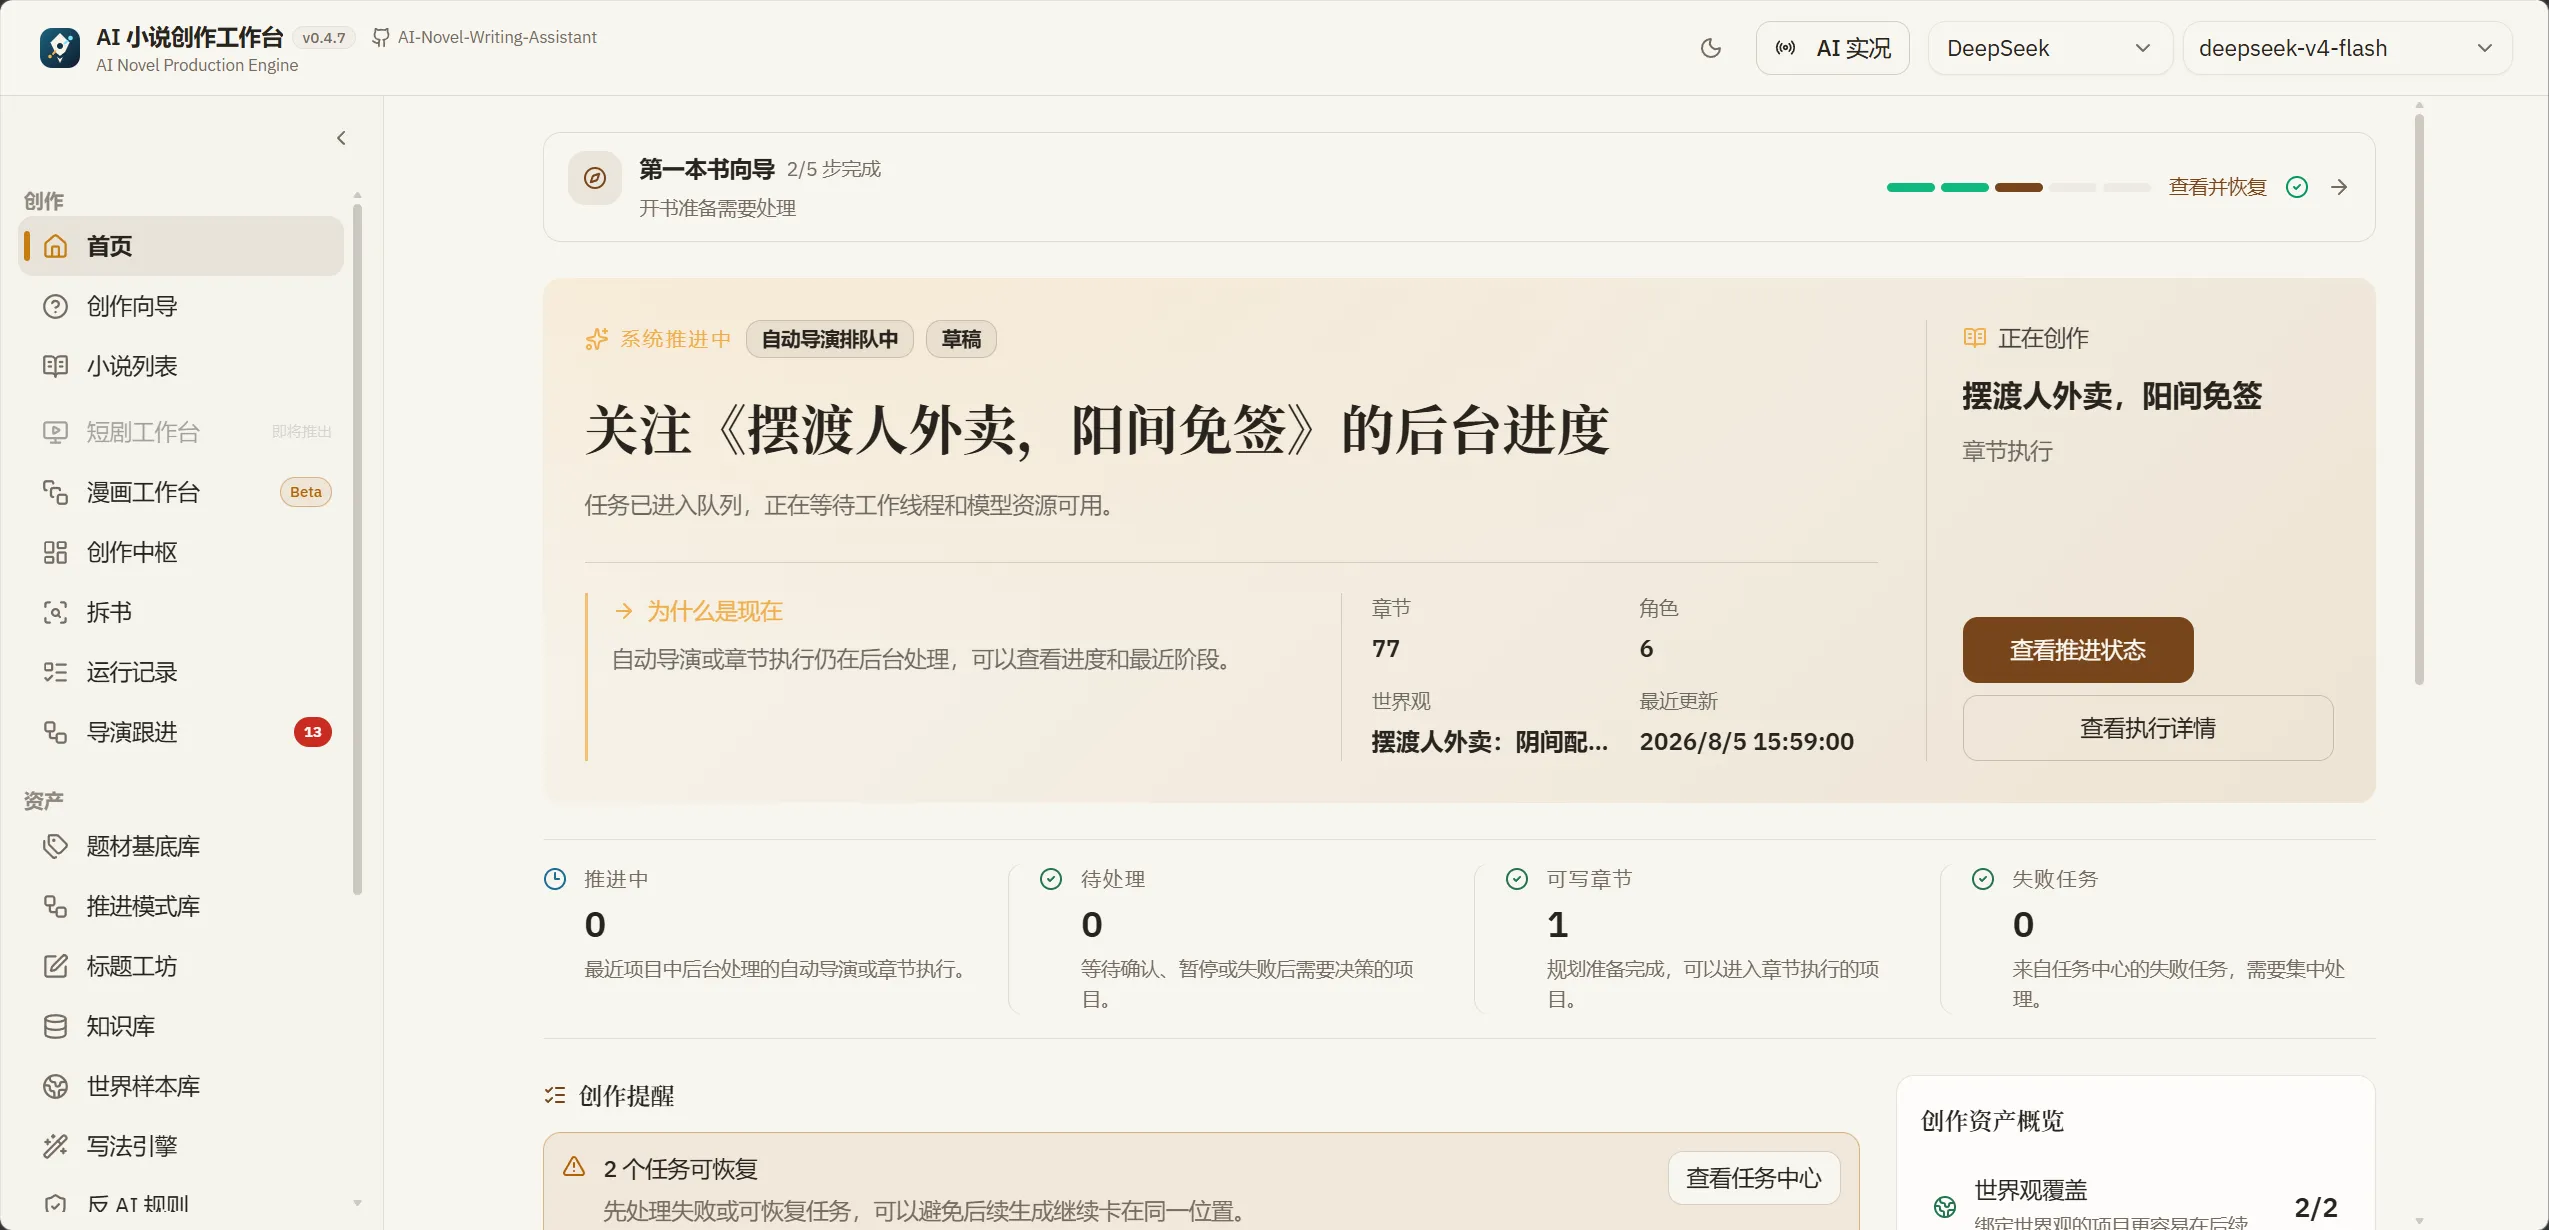Click the 题材基底库 tag icon
The width and height of the screenshot is (2549, 1230).
55,846
